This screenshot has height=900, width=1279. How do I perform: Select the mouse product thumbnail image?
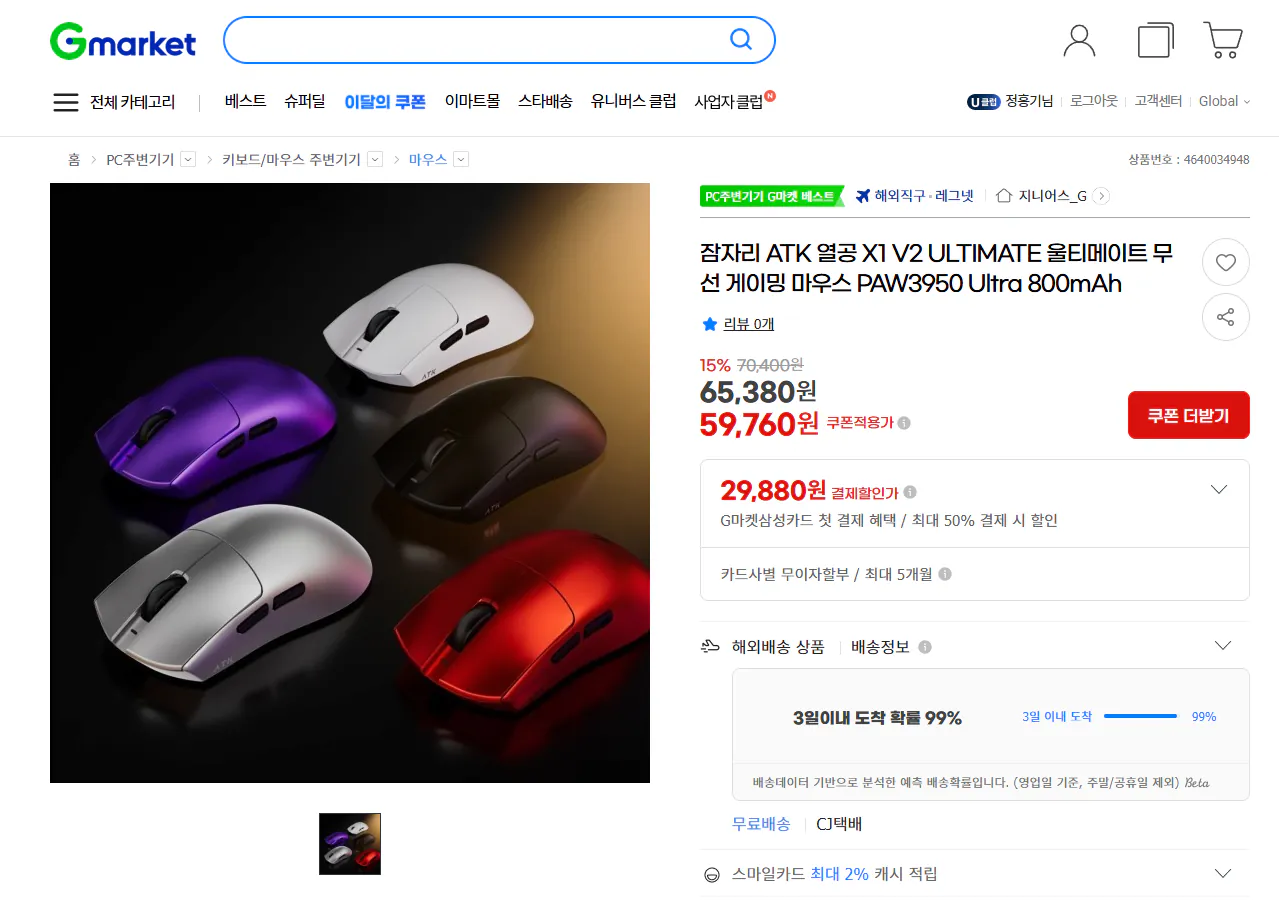coord(350,844)
